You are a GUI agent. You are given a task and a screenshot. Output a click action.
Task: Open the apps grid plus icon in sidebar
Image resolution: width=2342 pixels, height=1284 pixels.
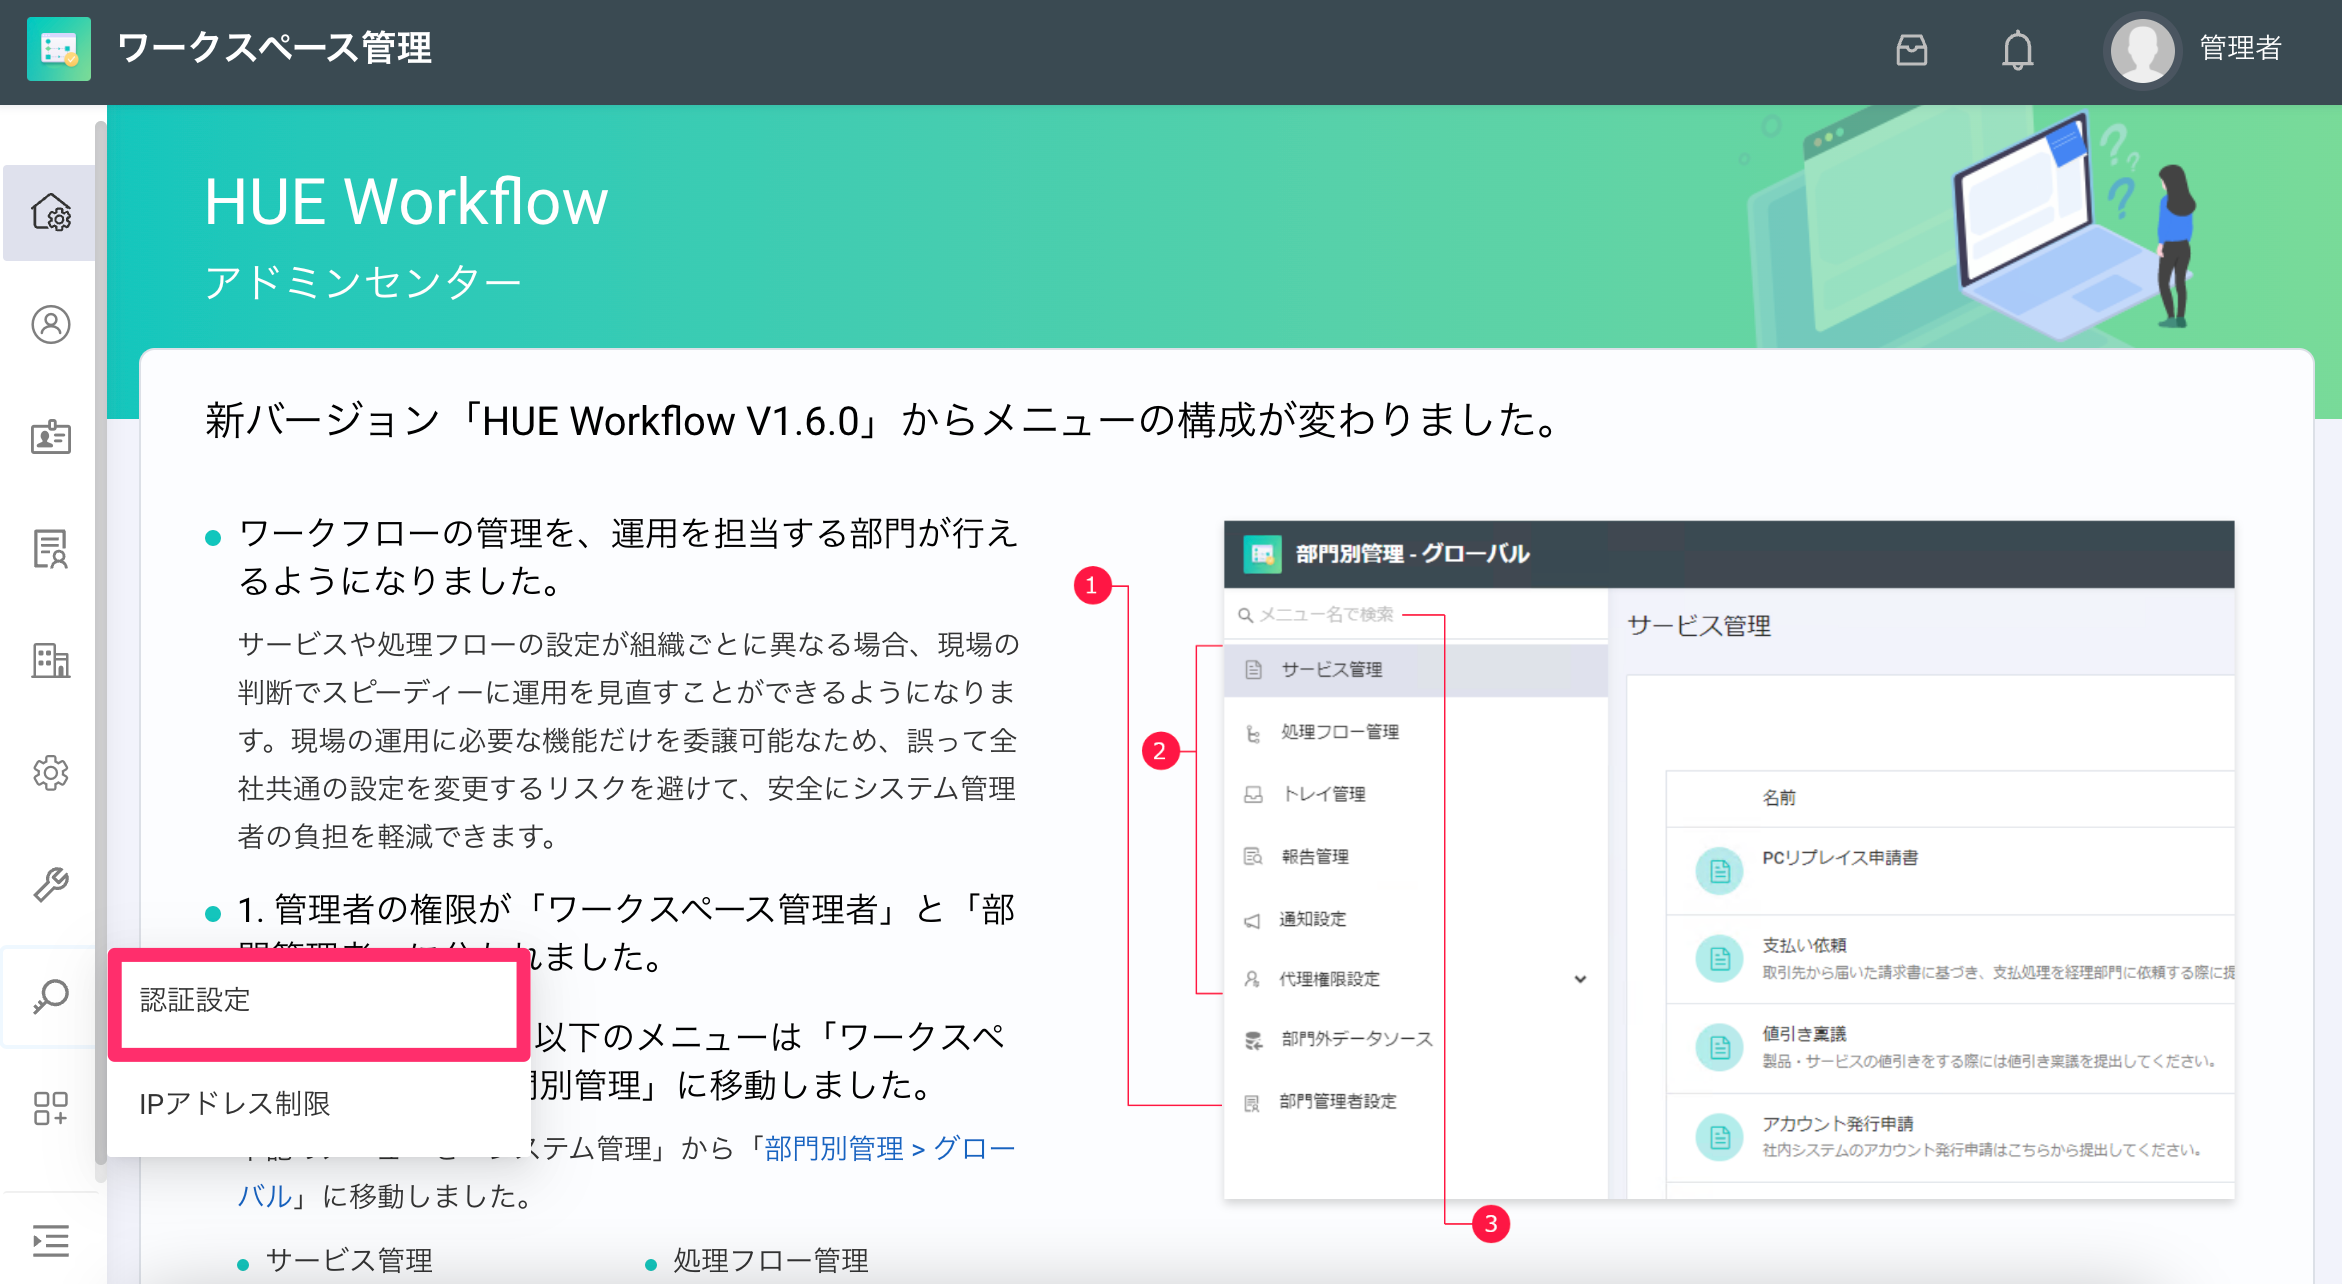[50, 1108]
